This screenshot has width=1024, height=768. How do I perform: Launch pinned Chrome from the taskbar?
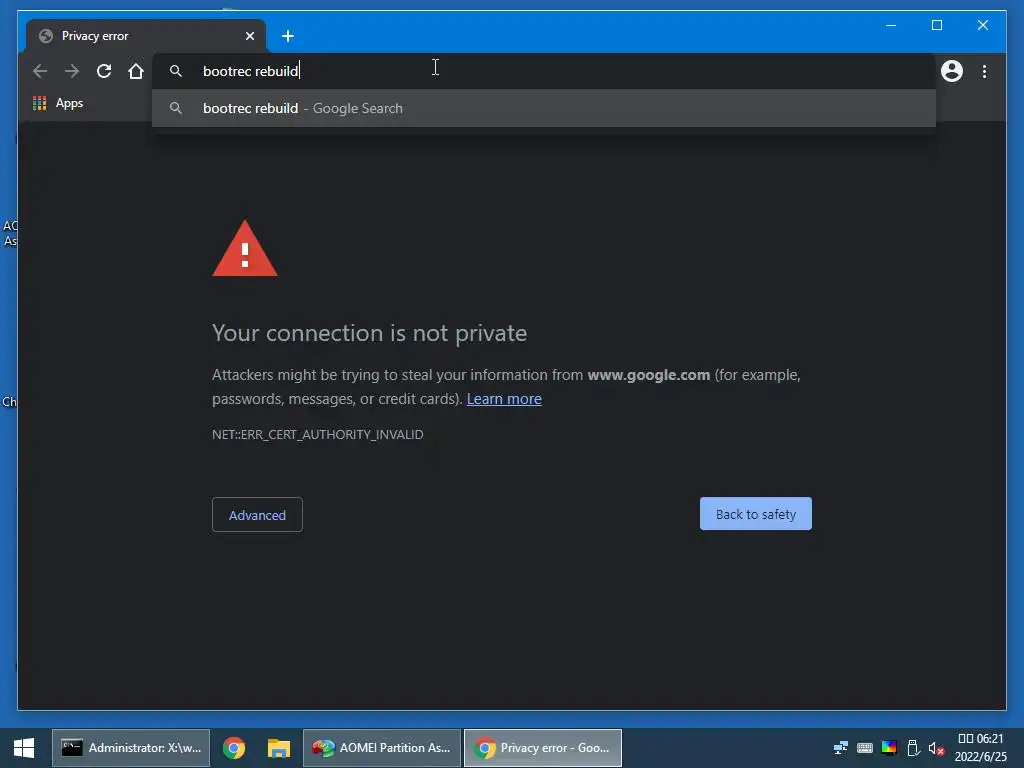coord(234,748)
